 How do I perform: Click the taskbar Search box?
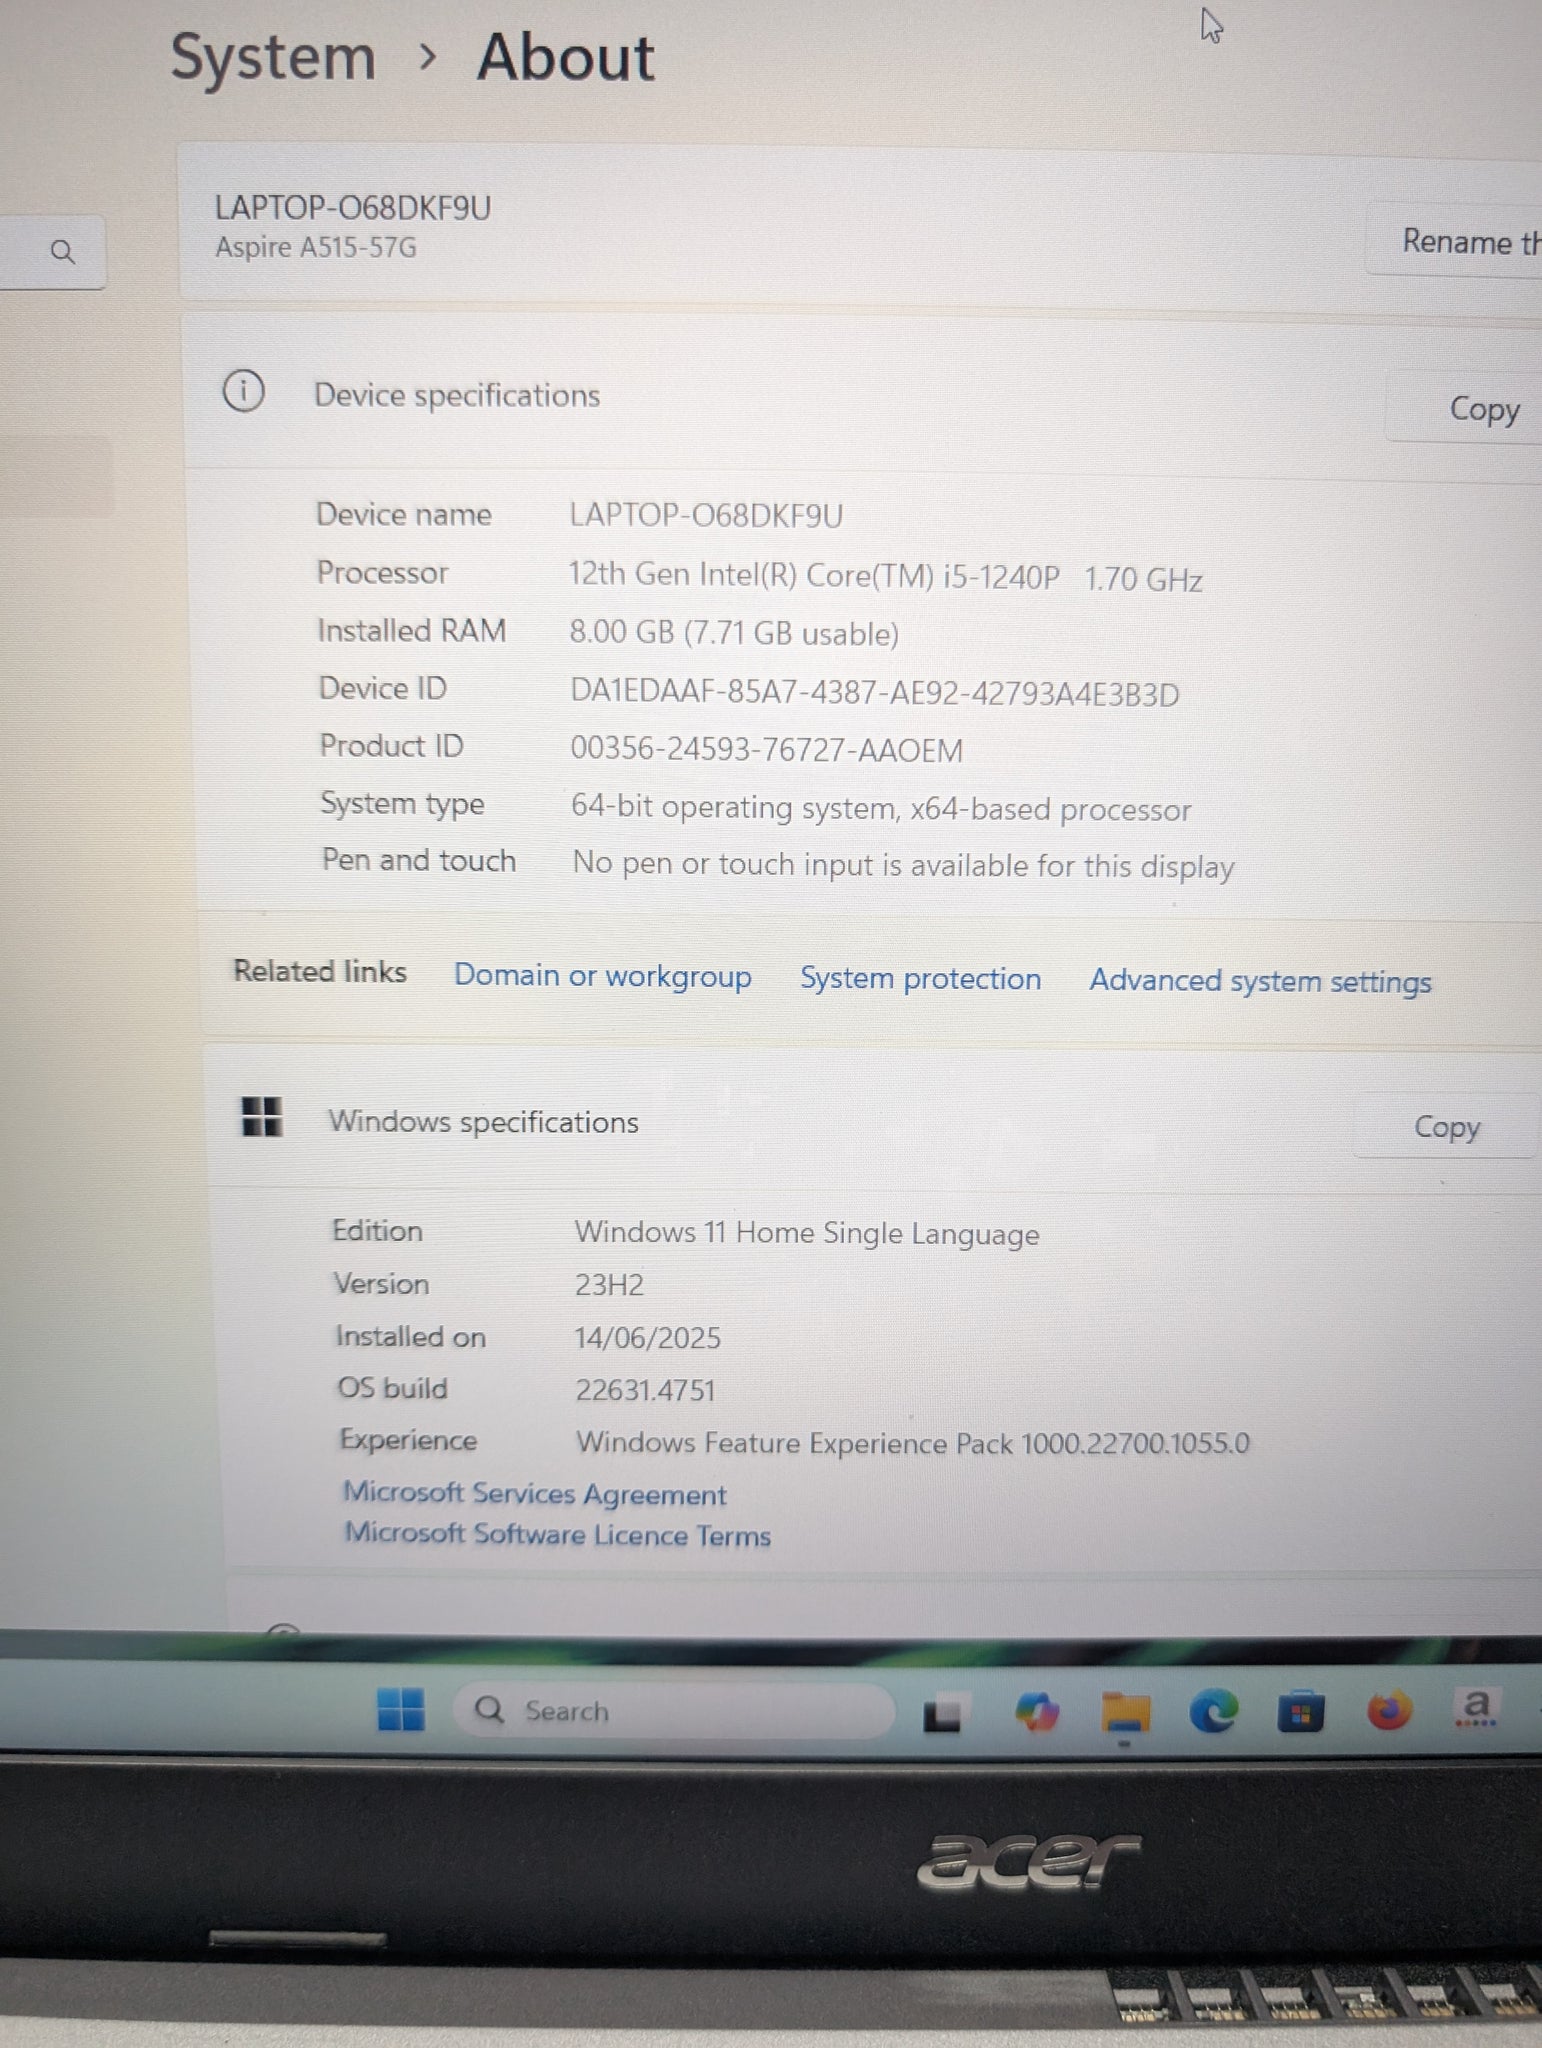[674, 1711]
